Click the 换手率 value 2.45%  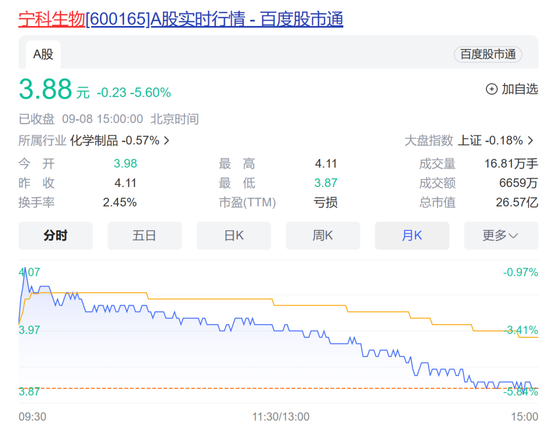(x=120, y=202)
